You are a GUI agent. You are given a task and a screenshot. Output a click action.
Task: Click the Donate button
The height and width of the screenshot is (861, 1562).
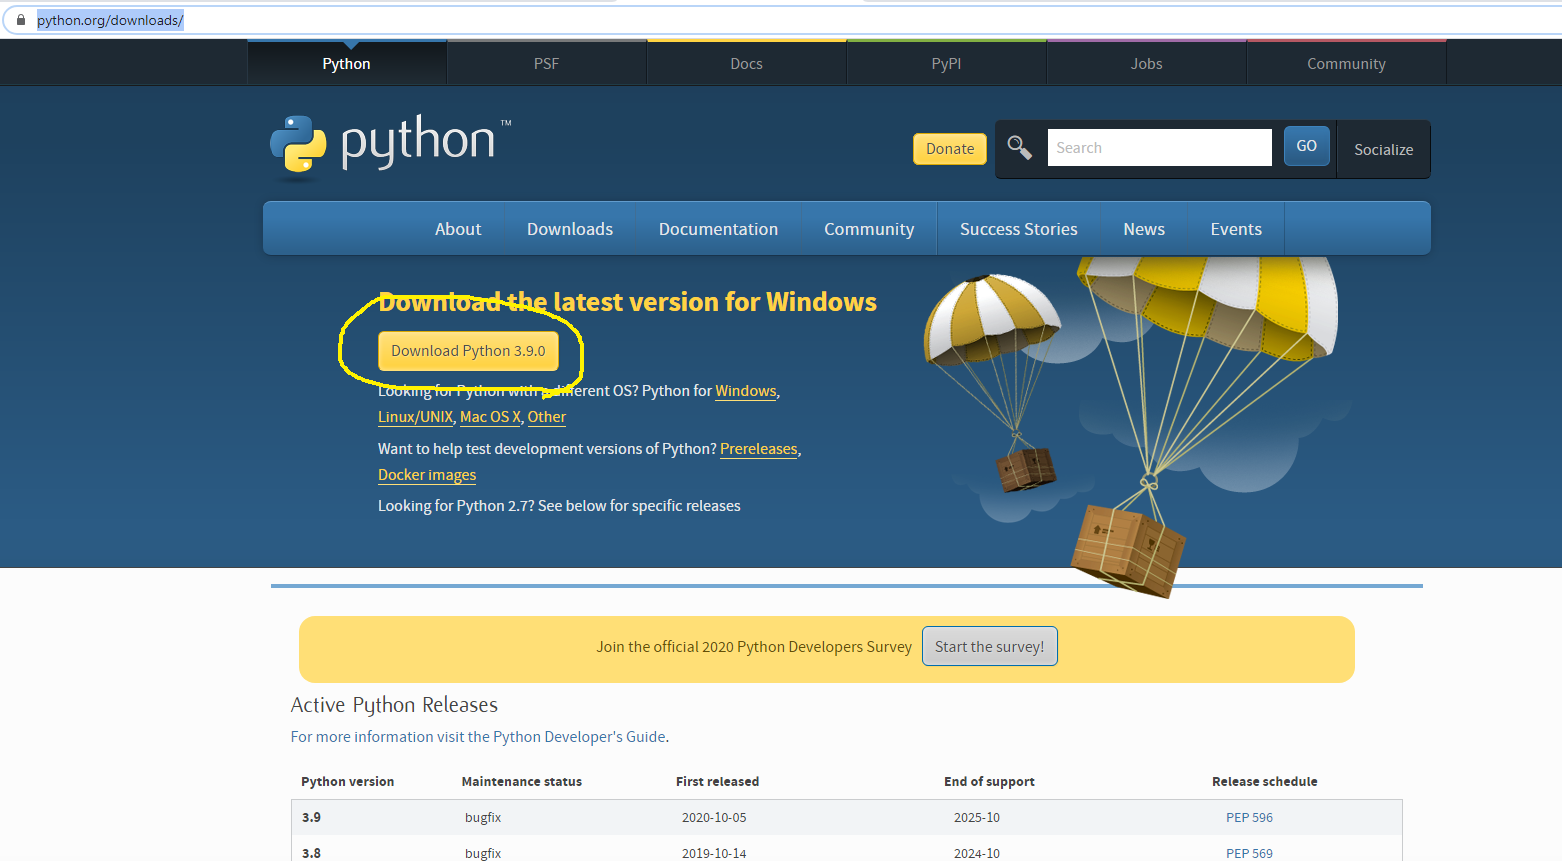950,149
